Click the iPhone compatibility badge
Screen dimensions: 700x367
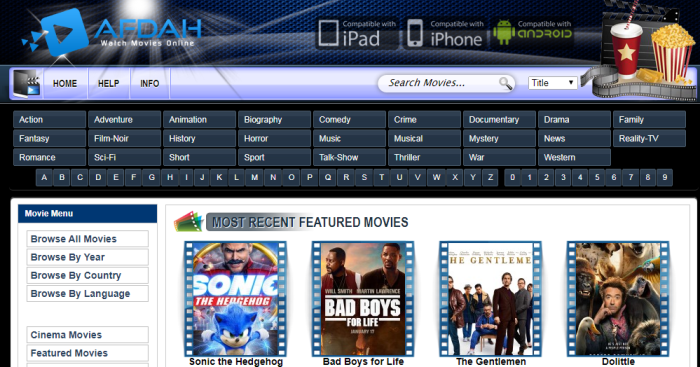coord(445,33)
